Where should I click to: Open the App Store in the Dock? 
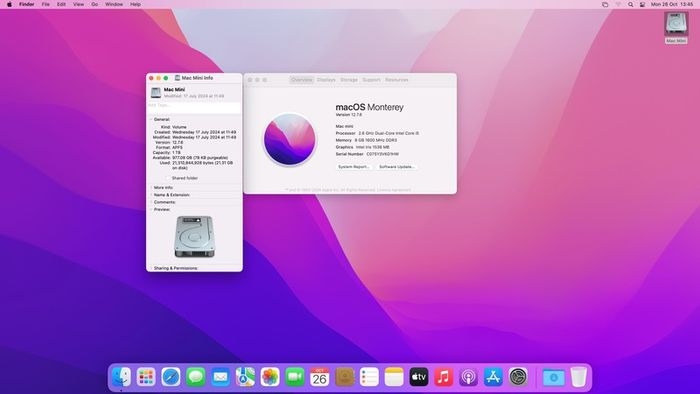point(493,377)
